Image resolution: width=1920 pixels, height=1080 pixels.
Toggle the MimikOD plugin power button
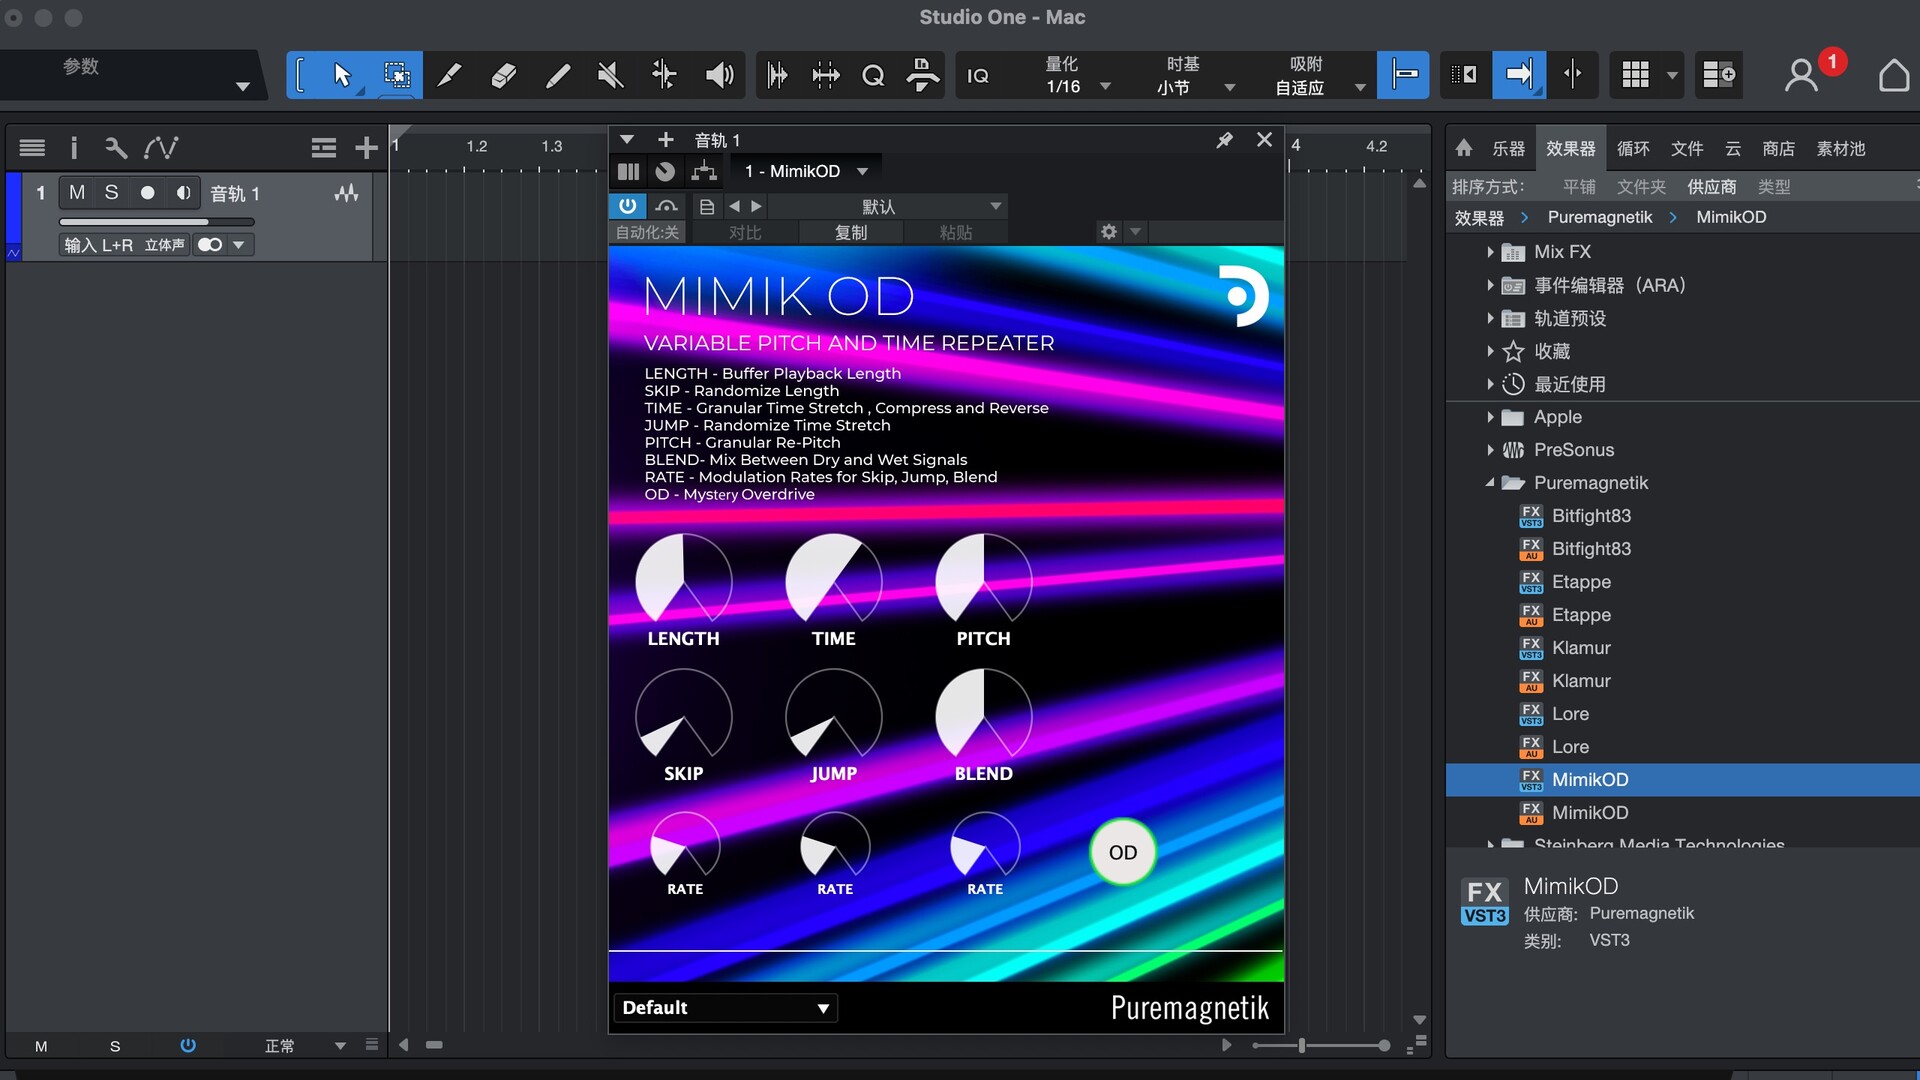[627, 206]
